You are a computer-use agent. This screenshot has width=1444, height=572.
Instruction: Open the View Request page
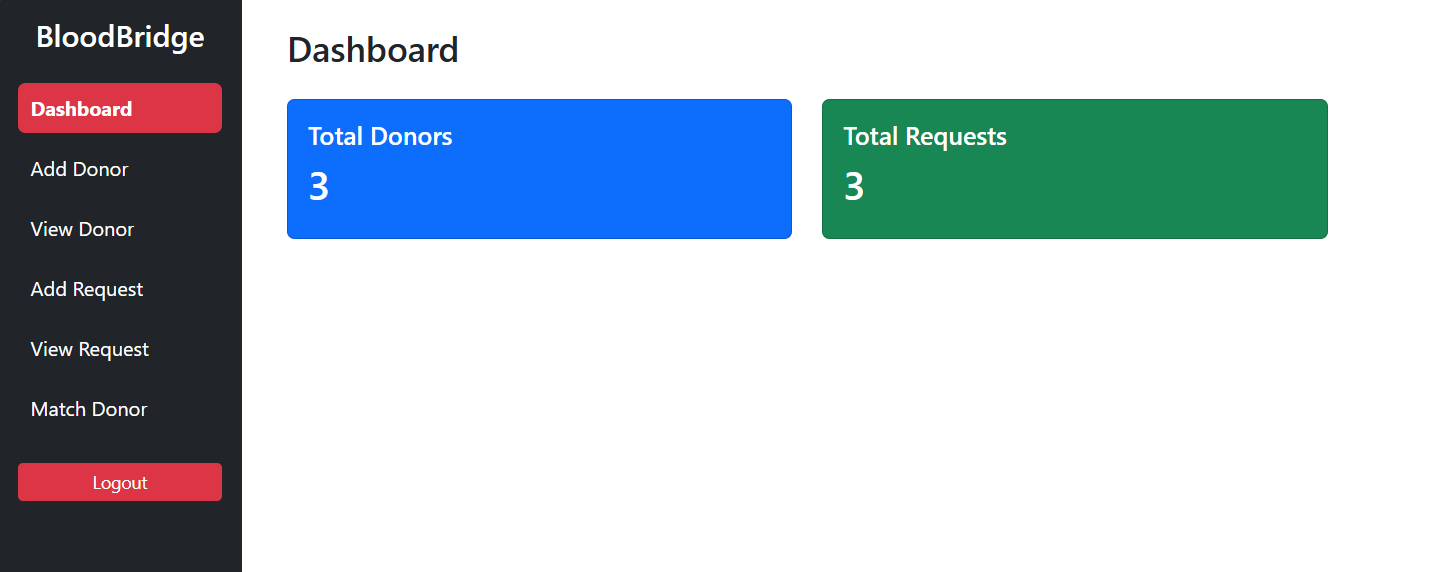coord(90,349)
